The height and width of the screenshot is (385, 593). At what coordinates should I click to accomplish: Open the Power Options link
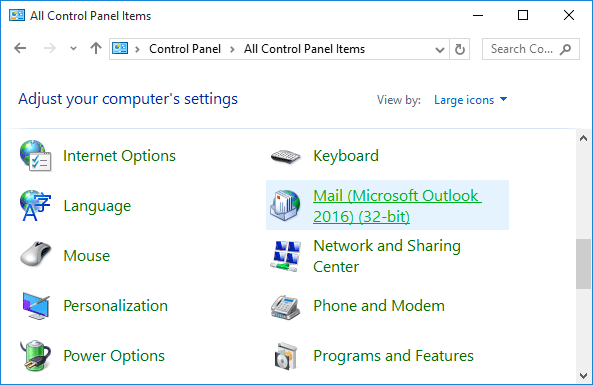pyautogui.click(x=114, y=356)
